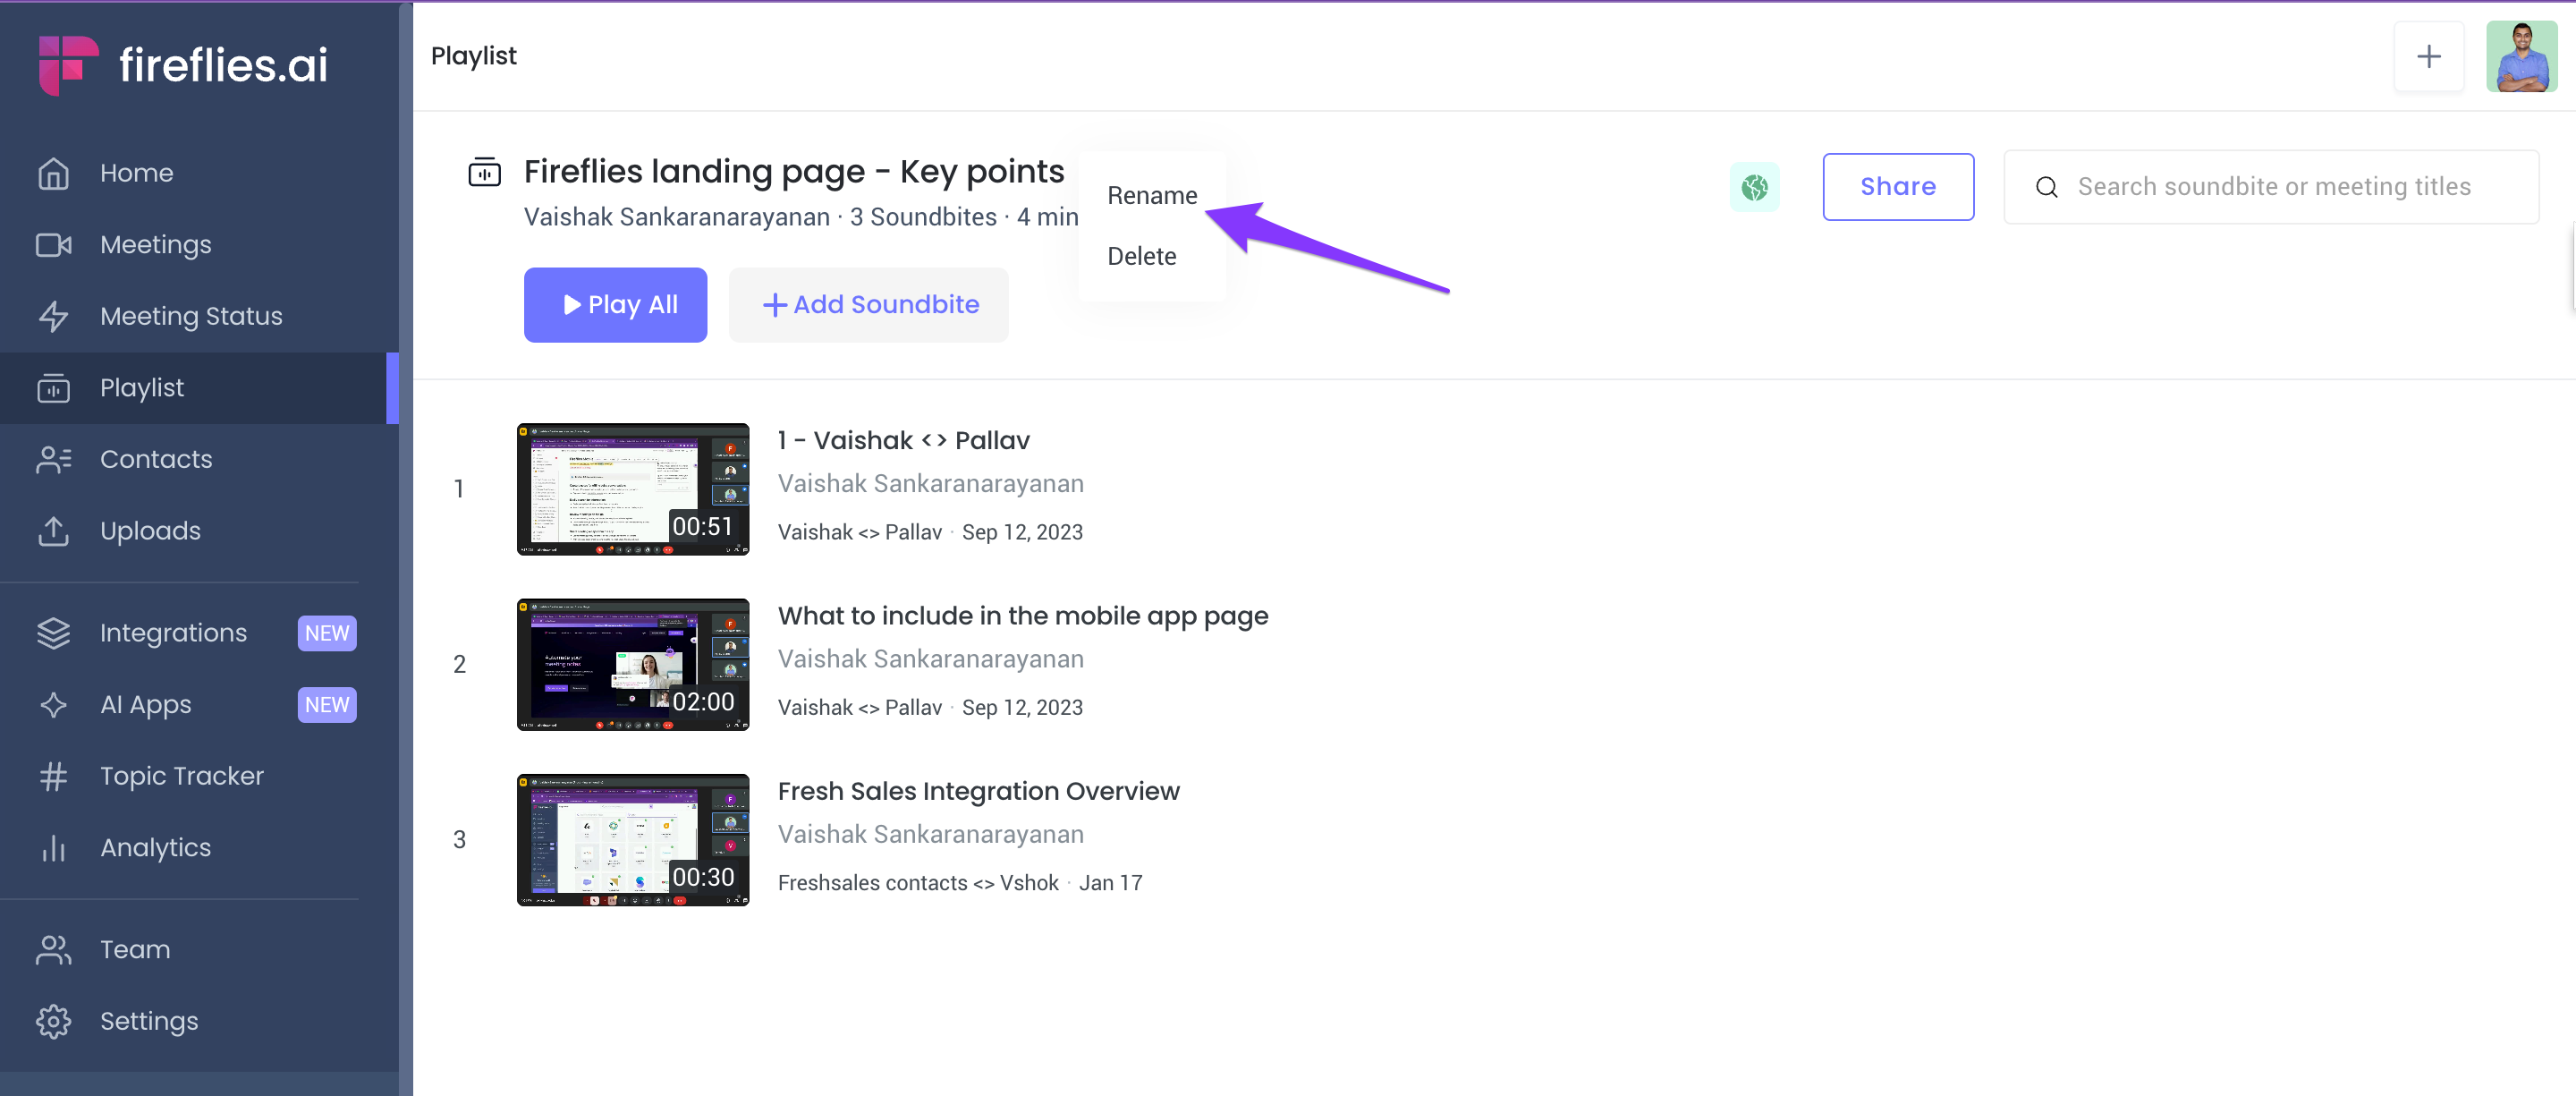This screenshot has height=1096, width=2576.
Task: Click the green globe visibility icon
Action: click(x=1754, y=187)
